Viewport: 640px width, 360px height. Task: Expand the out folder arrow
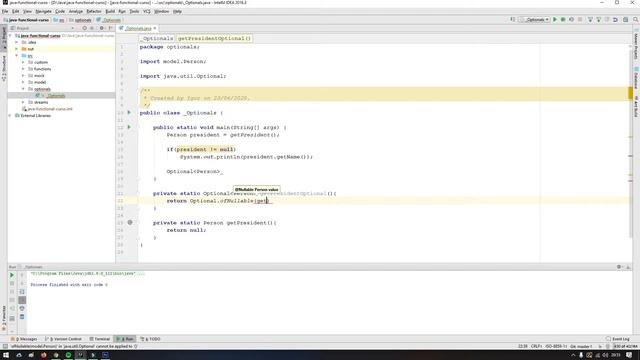17,49
